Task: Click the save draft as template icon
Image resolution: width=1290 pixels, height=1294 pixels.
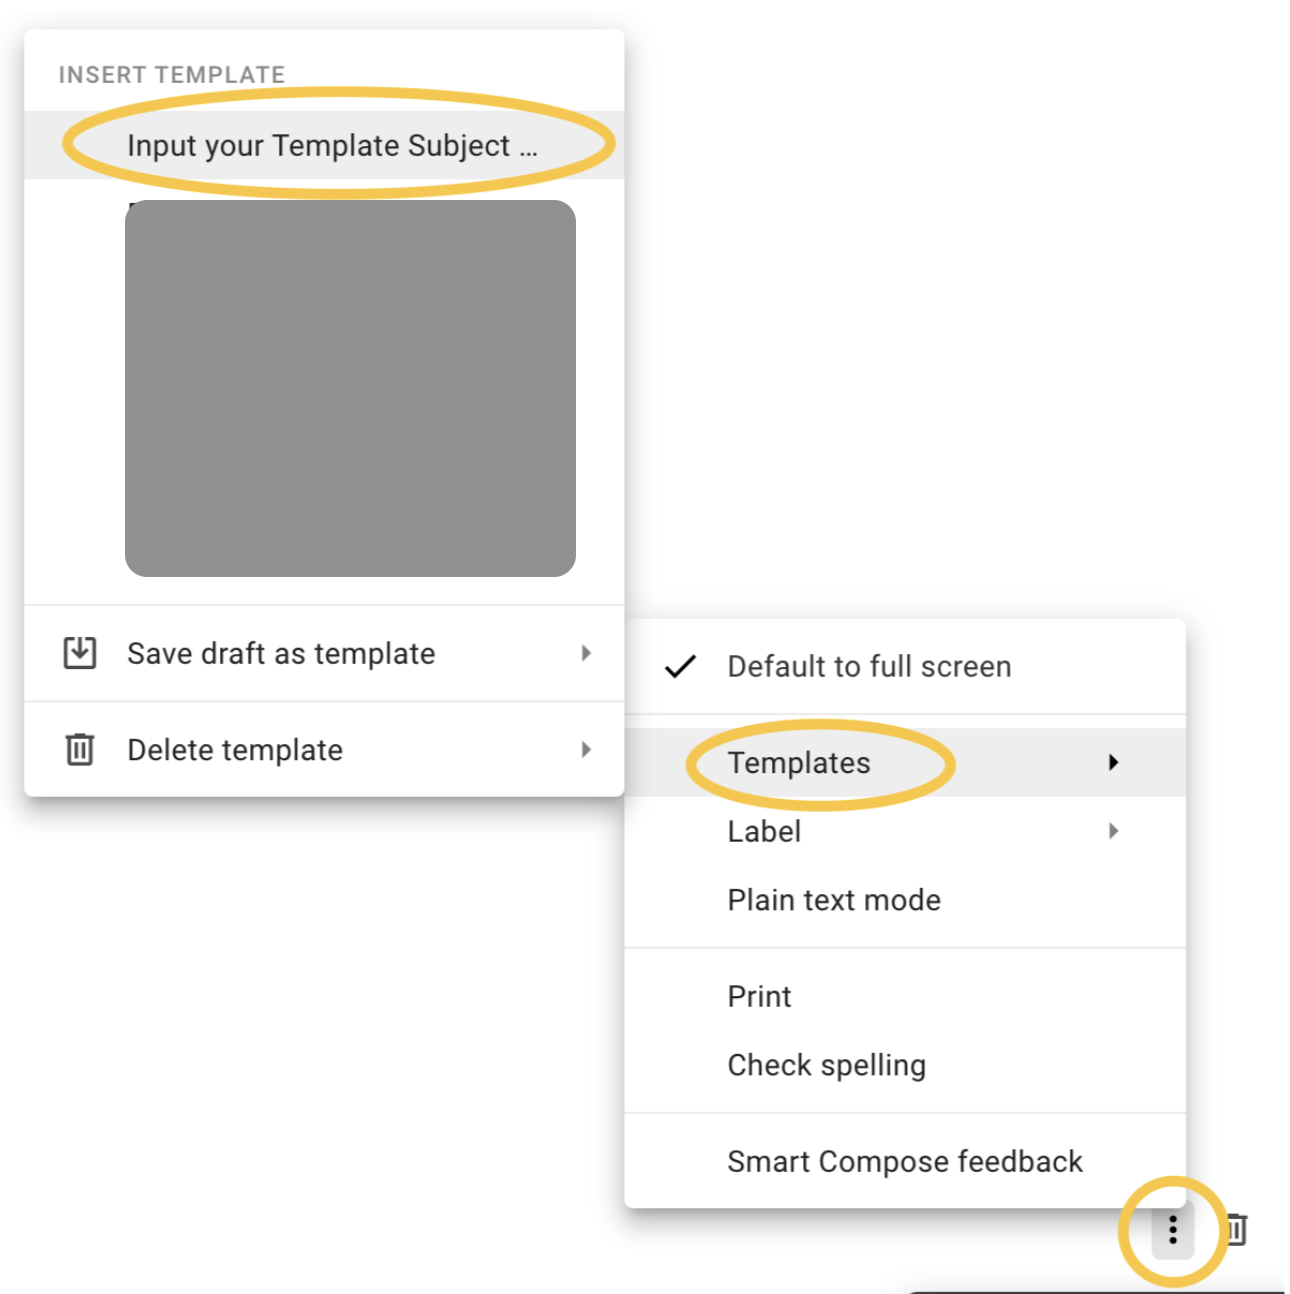Action: tap(79, 652)
